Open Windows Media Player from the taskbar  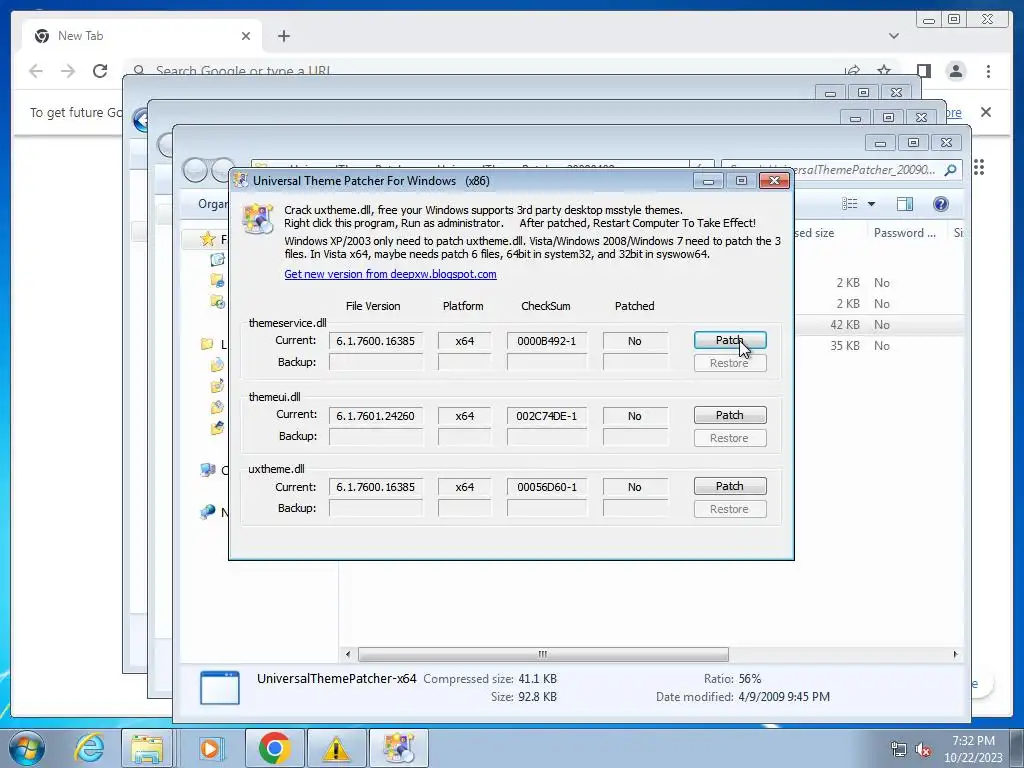pyautogui.click(x=210, y=748)
